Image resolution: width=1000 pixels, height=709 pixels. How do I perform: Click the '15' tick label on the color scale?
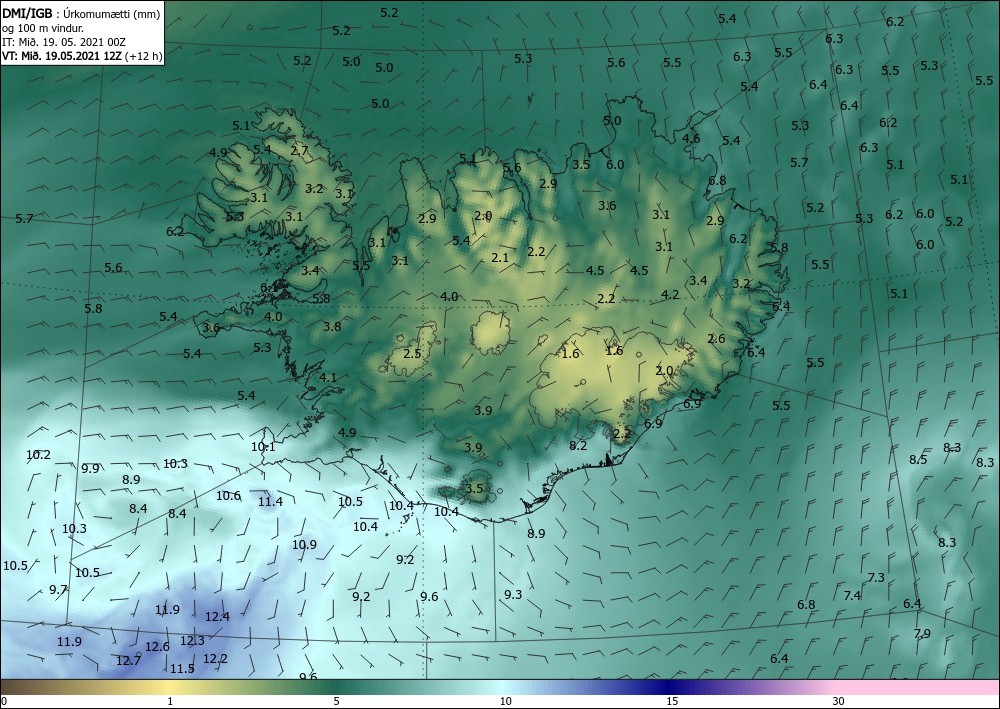[x=672, y=701]
